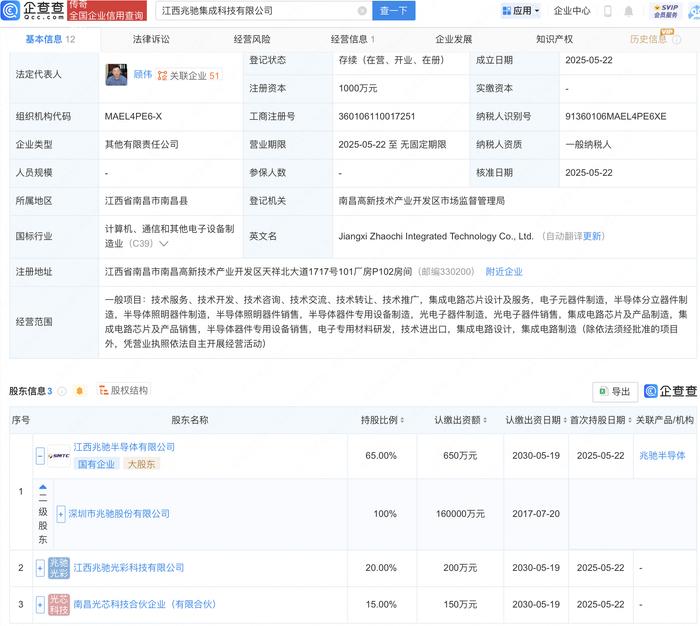This screenshot has height=626, width=700.
Task: Open 附近企业 nearby companies link
Action: (504, 271)
